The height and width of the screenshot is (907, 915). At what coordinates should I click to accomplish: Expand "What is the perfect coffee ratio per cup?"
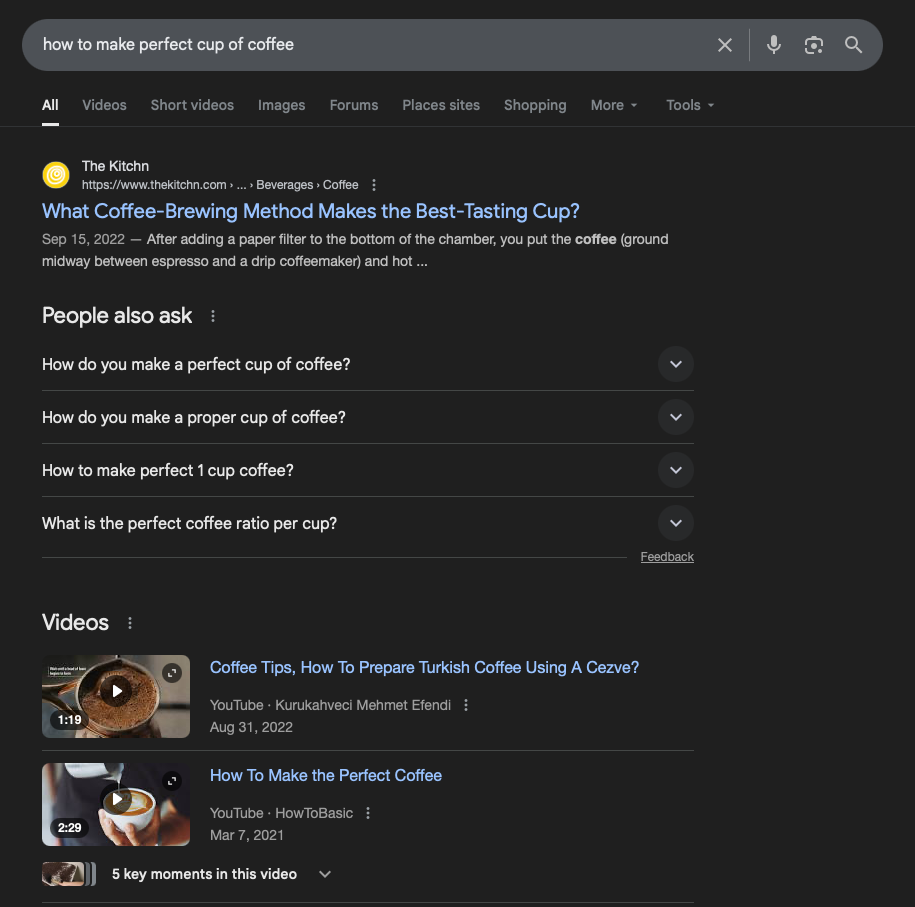[x=676, y=523]
